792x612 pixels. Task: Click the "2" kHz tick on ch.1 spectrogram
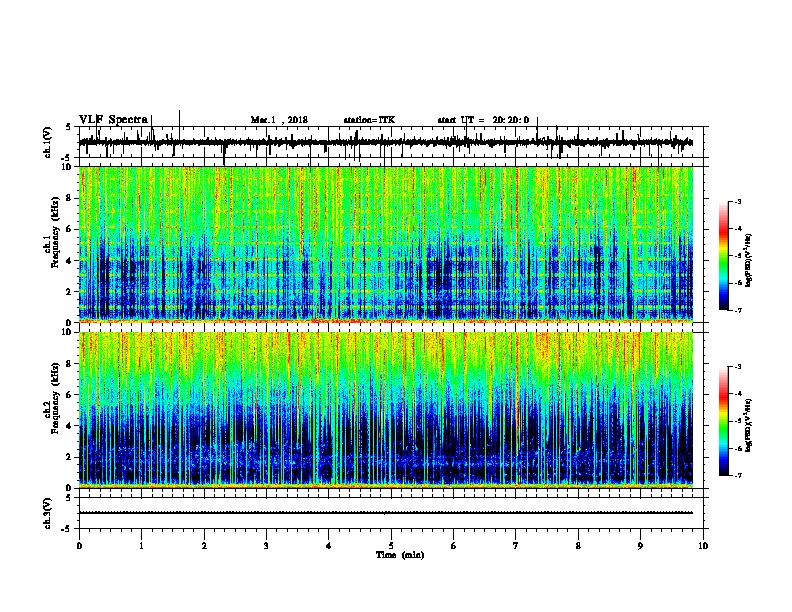point(70,291)
